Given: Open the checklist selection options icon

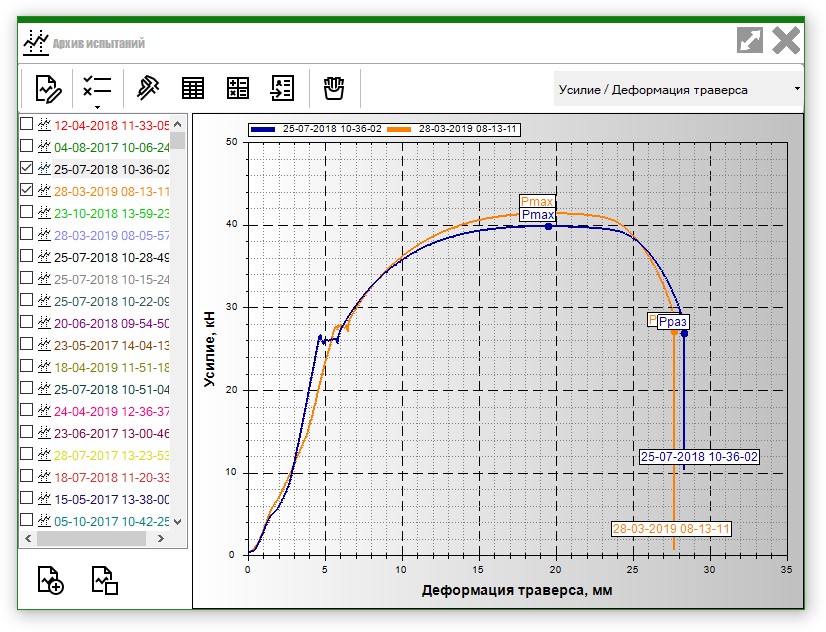Looking at the screenshot, I should point(97,87).
